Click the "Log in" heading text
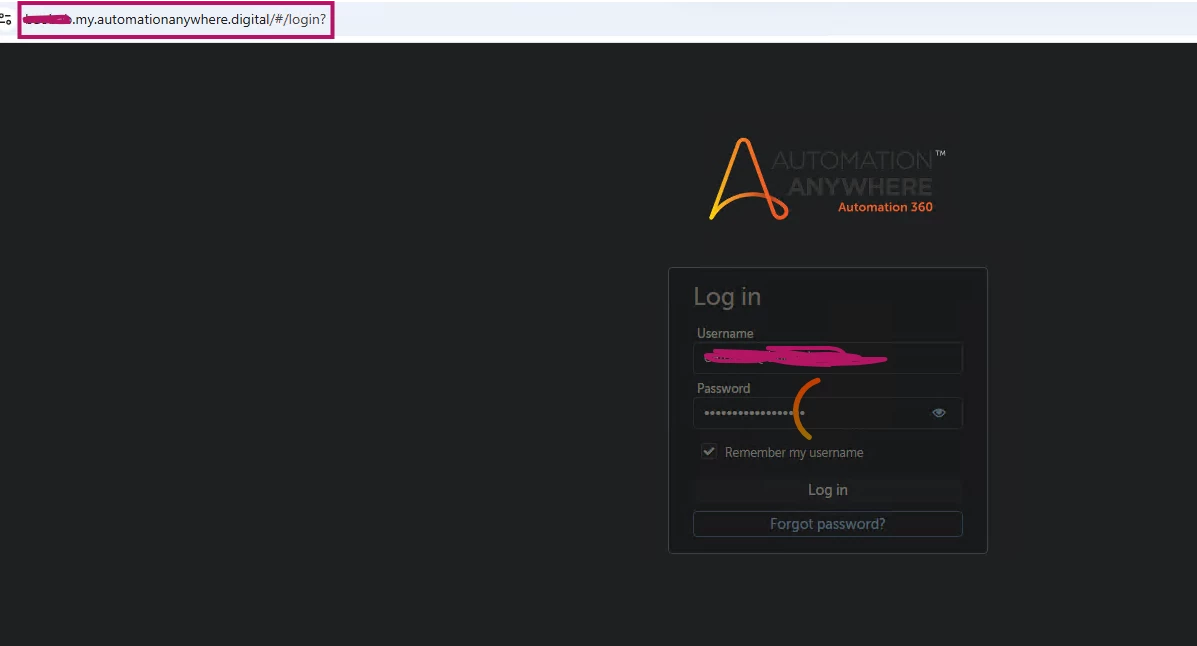This screenshot has width=1197, height=646. coord(727,297)
